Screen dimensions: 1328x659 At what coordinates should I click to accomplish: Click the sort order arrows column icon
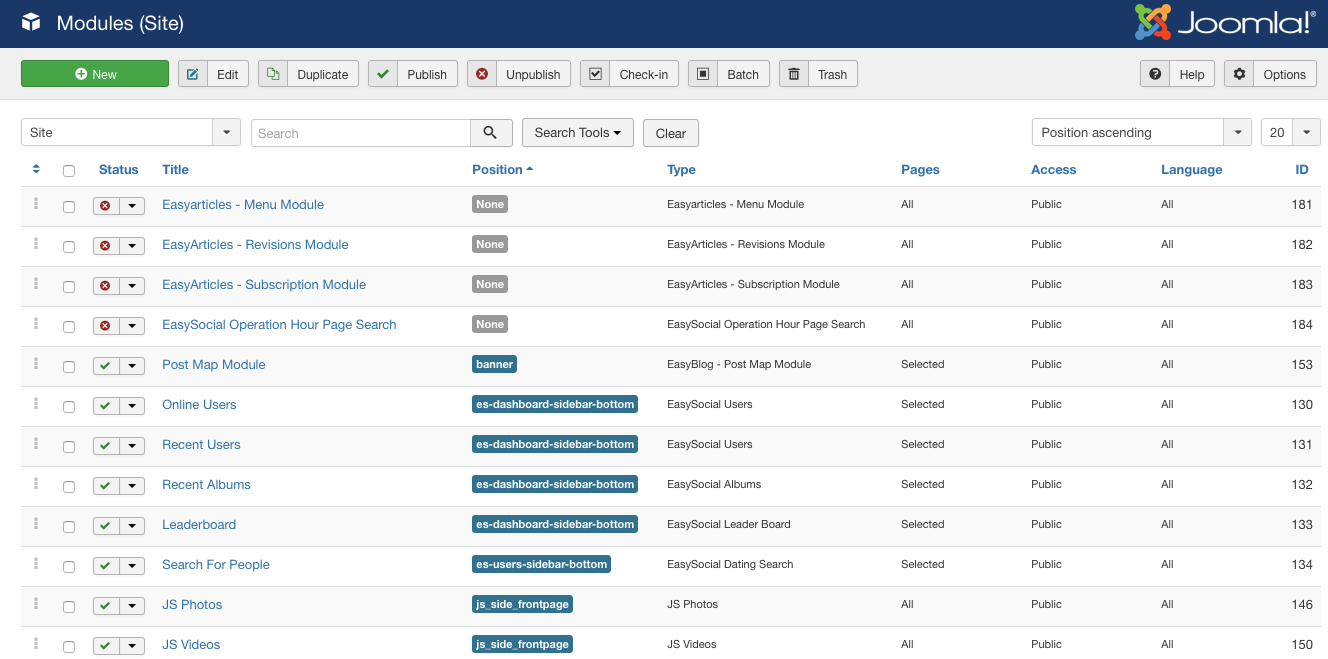(x=36, y=169)
